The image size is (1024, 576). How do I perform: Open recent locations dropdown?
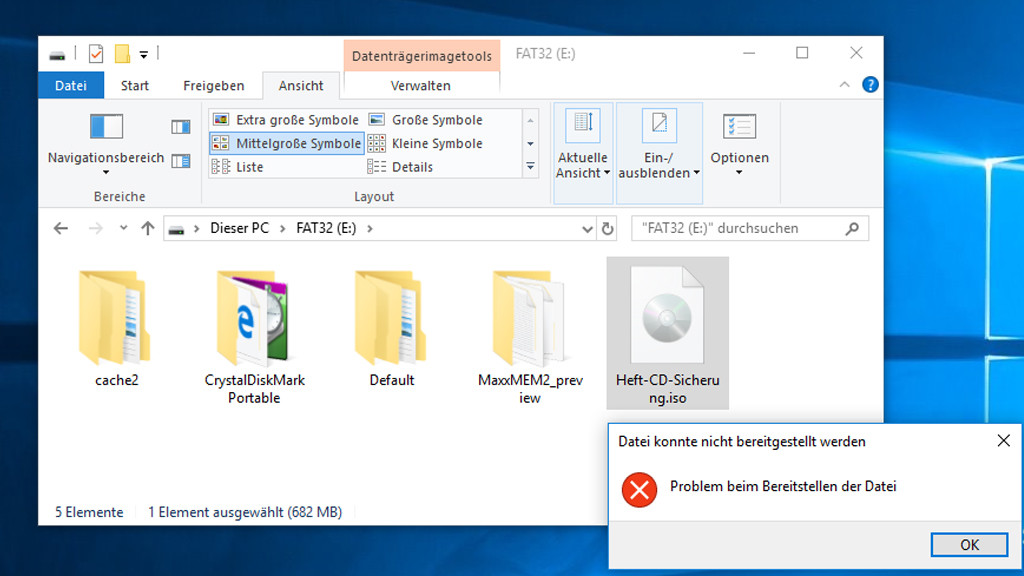(123, 228)
